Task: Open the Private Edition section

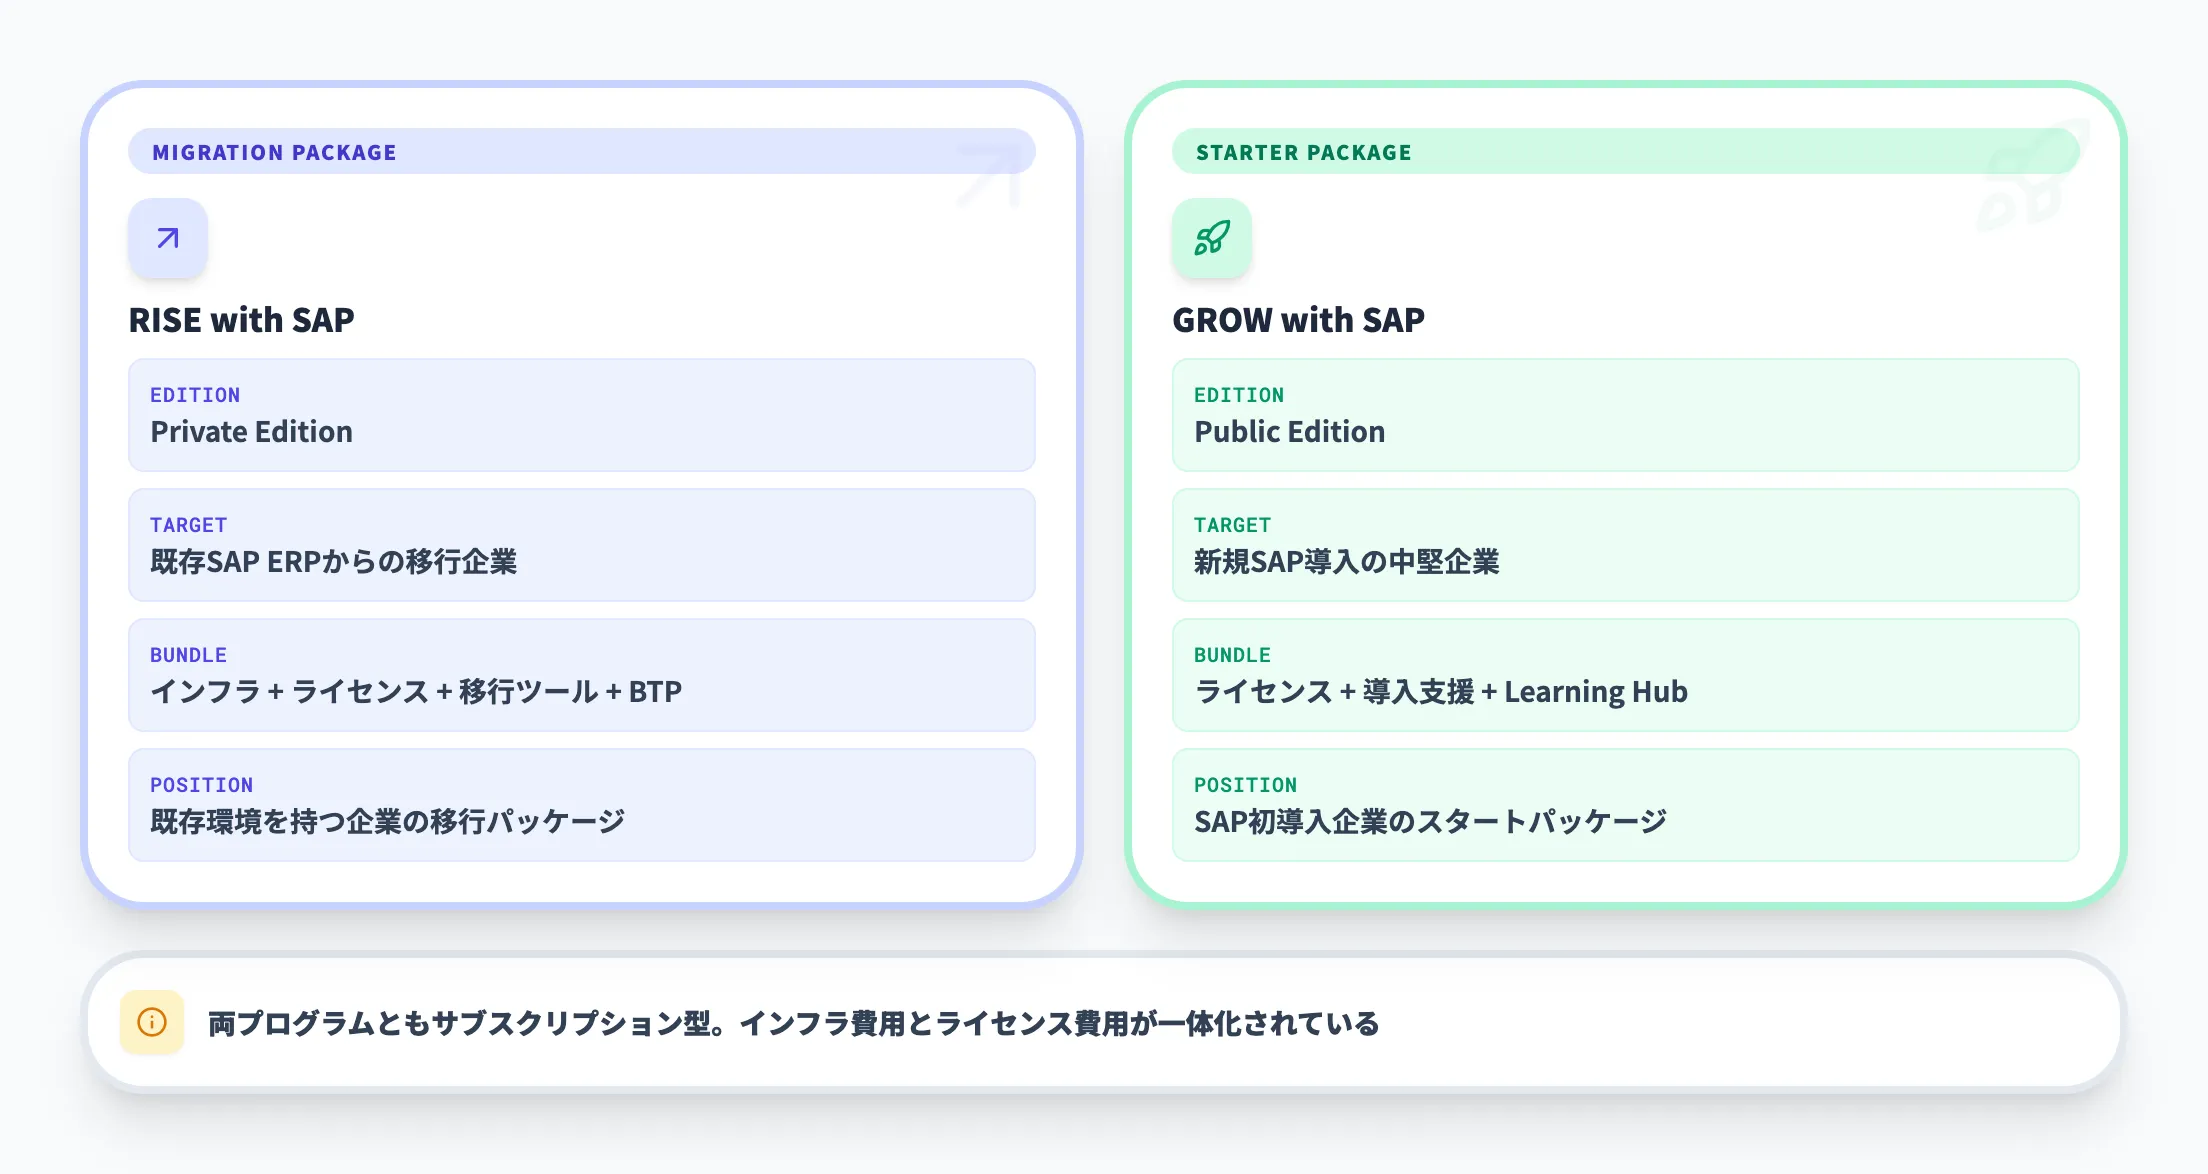Action: (x=580, y=414)
